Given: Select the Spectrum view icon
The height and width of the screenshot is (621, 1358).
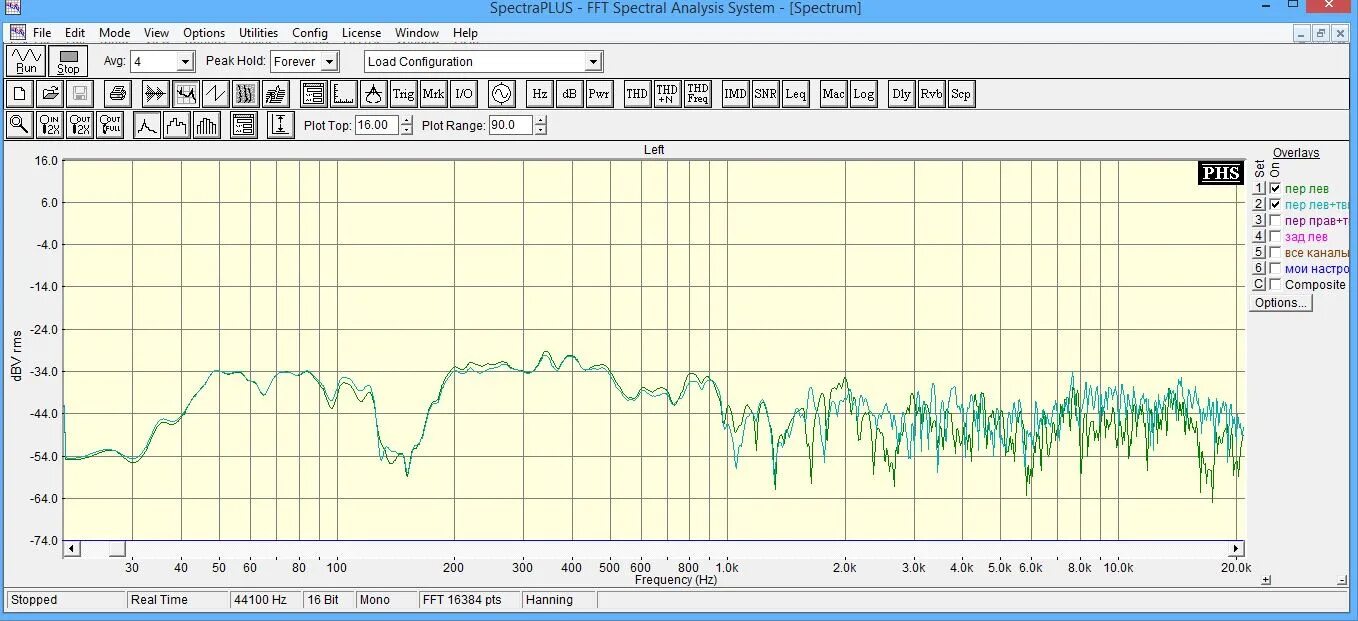Looking at the screenshot, I should [185, 94].
